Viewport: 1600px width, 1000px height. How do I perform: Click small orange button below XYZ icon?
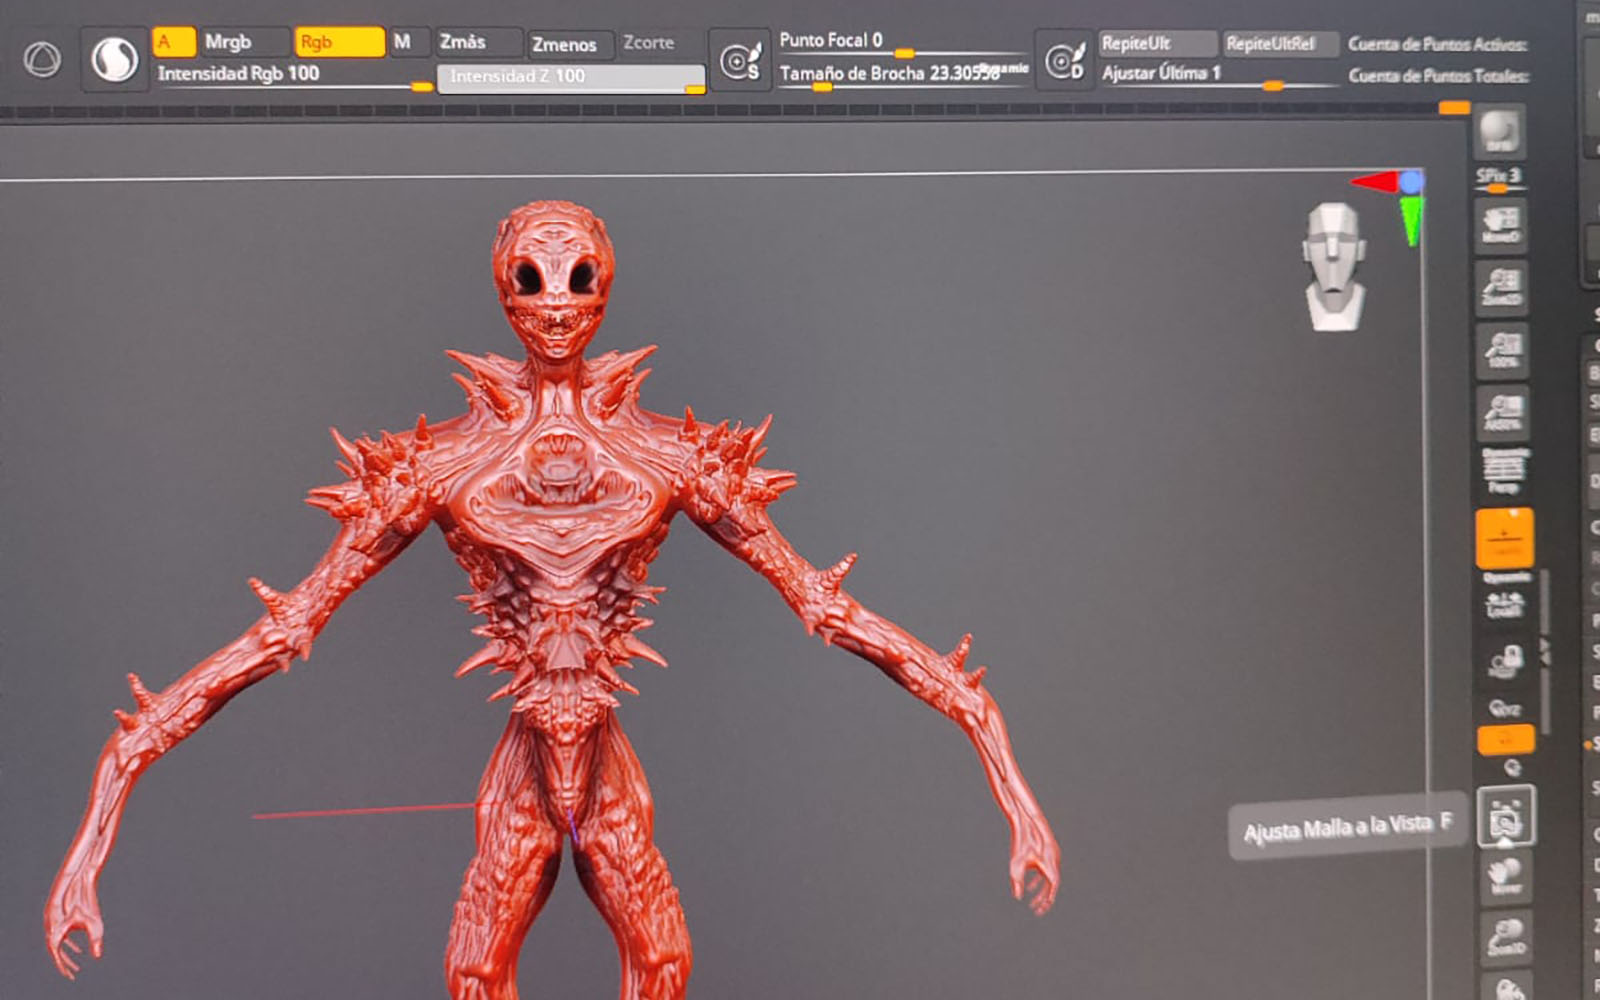click(1506, 739)
